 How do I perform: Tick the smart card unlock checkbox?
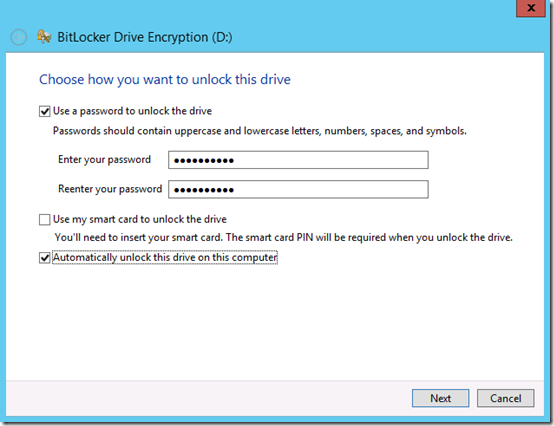click(45, 220)
